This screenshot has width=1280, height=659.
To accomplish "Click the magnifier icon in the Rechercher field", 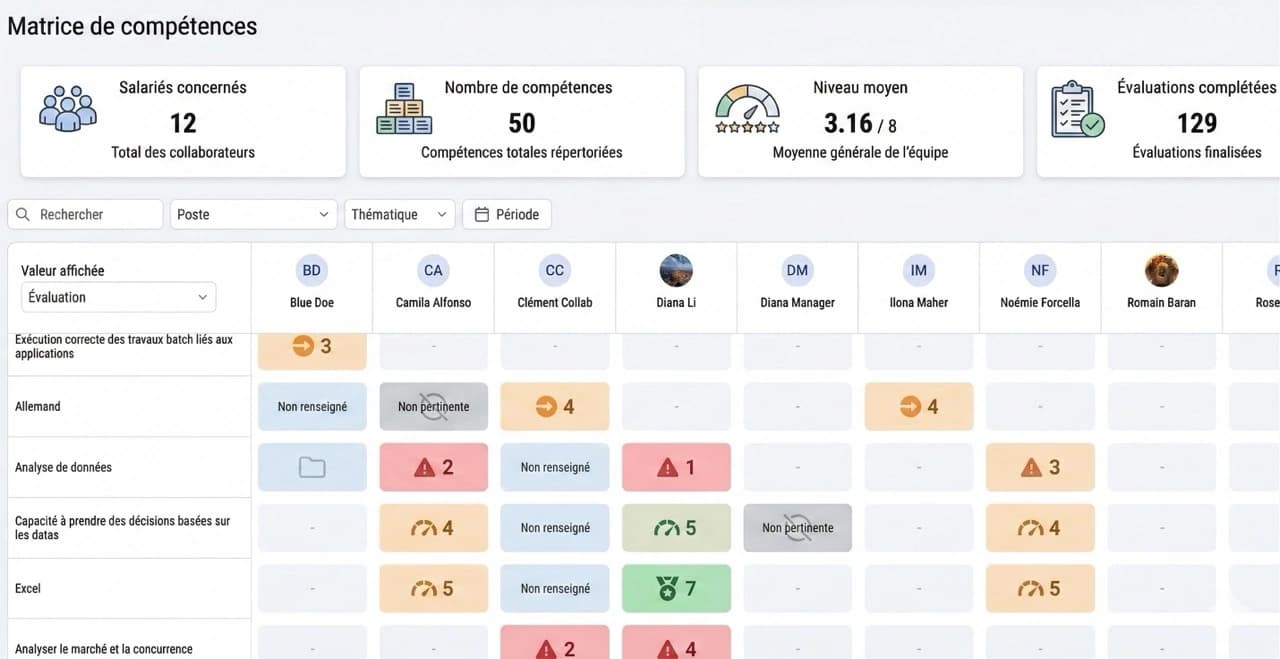I will (x=23, y=214).
